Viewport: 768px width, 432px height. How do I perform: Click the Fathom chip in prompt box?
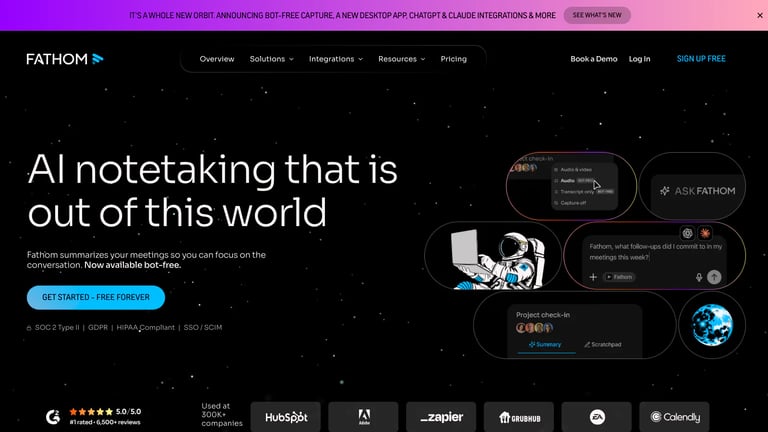tap(619, 277)
